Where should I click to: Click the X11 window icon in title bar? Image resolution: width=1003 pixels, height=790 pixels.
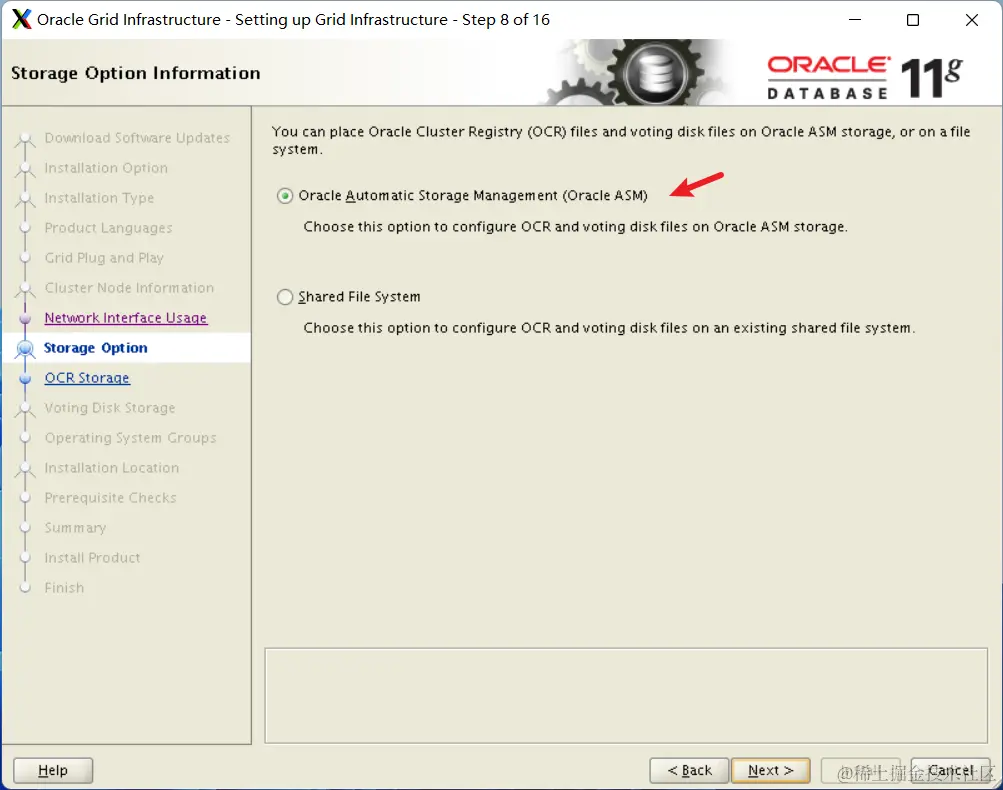21,19
